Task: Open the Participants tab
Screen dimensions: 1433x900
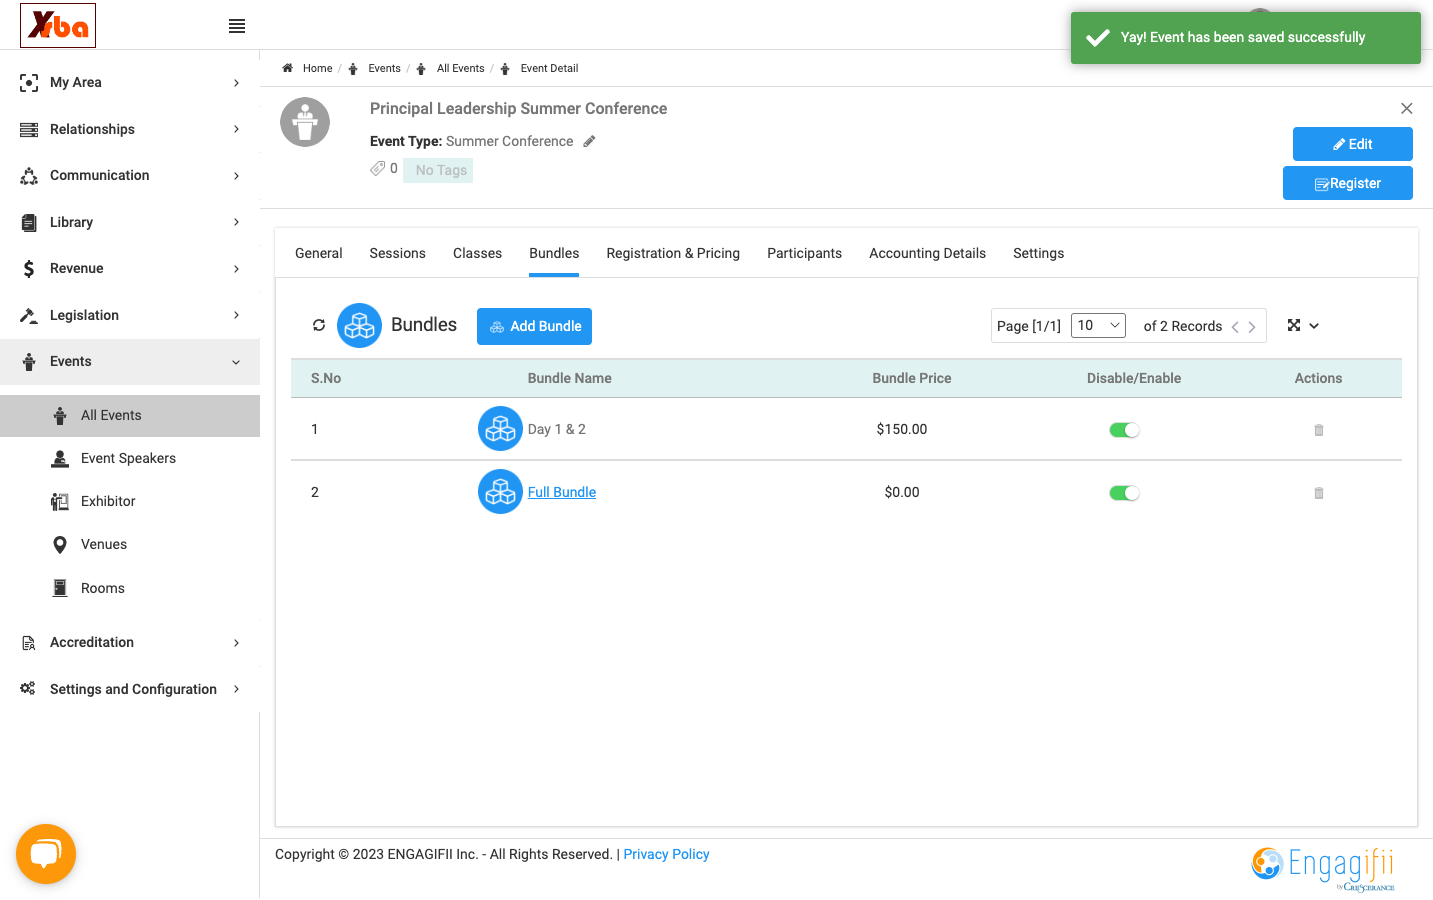Action: pos(804,253)
